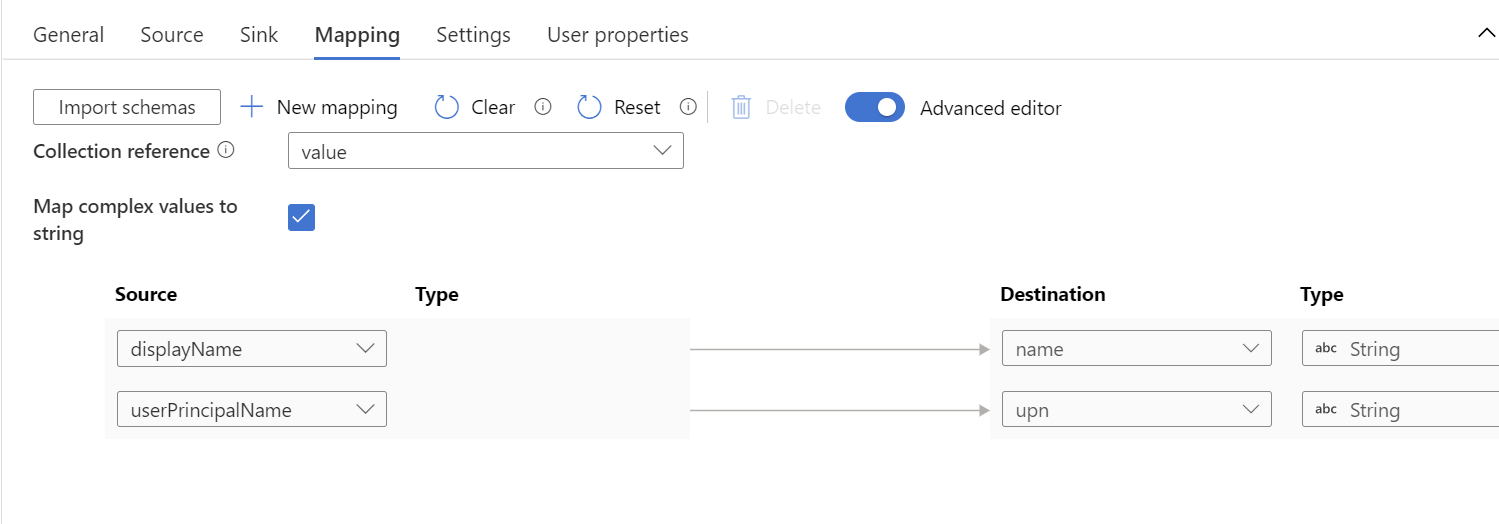Viewport: 1499px width, 524px height.
Task: Toggle the Advanced editor switch
Action: point(875,107)
